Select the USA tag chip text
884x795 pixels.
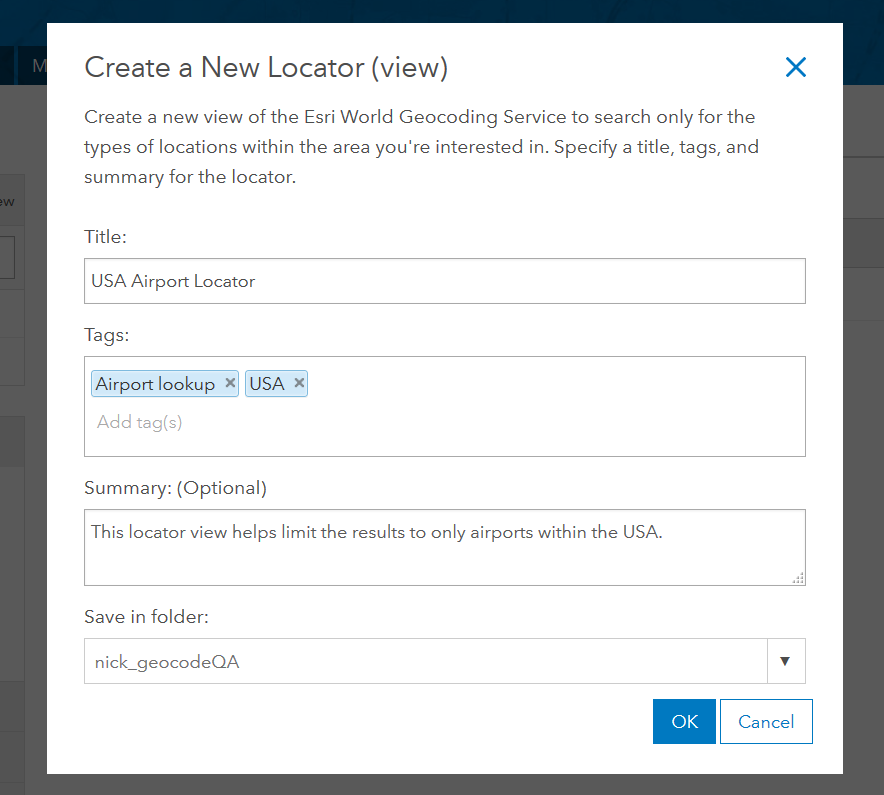[267, 384]
